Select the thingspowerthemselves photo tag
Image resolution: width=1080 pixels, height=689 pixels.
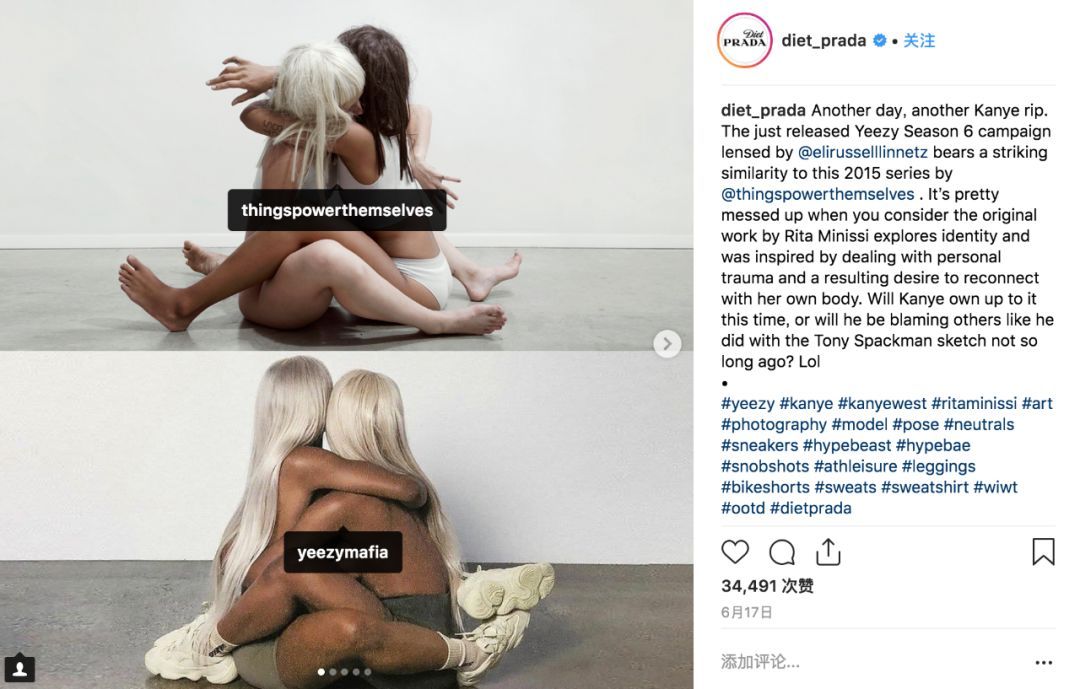tap(337, 210)
